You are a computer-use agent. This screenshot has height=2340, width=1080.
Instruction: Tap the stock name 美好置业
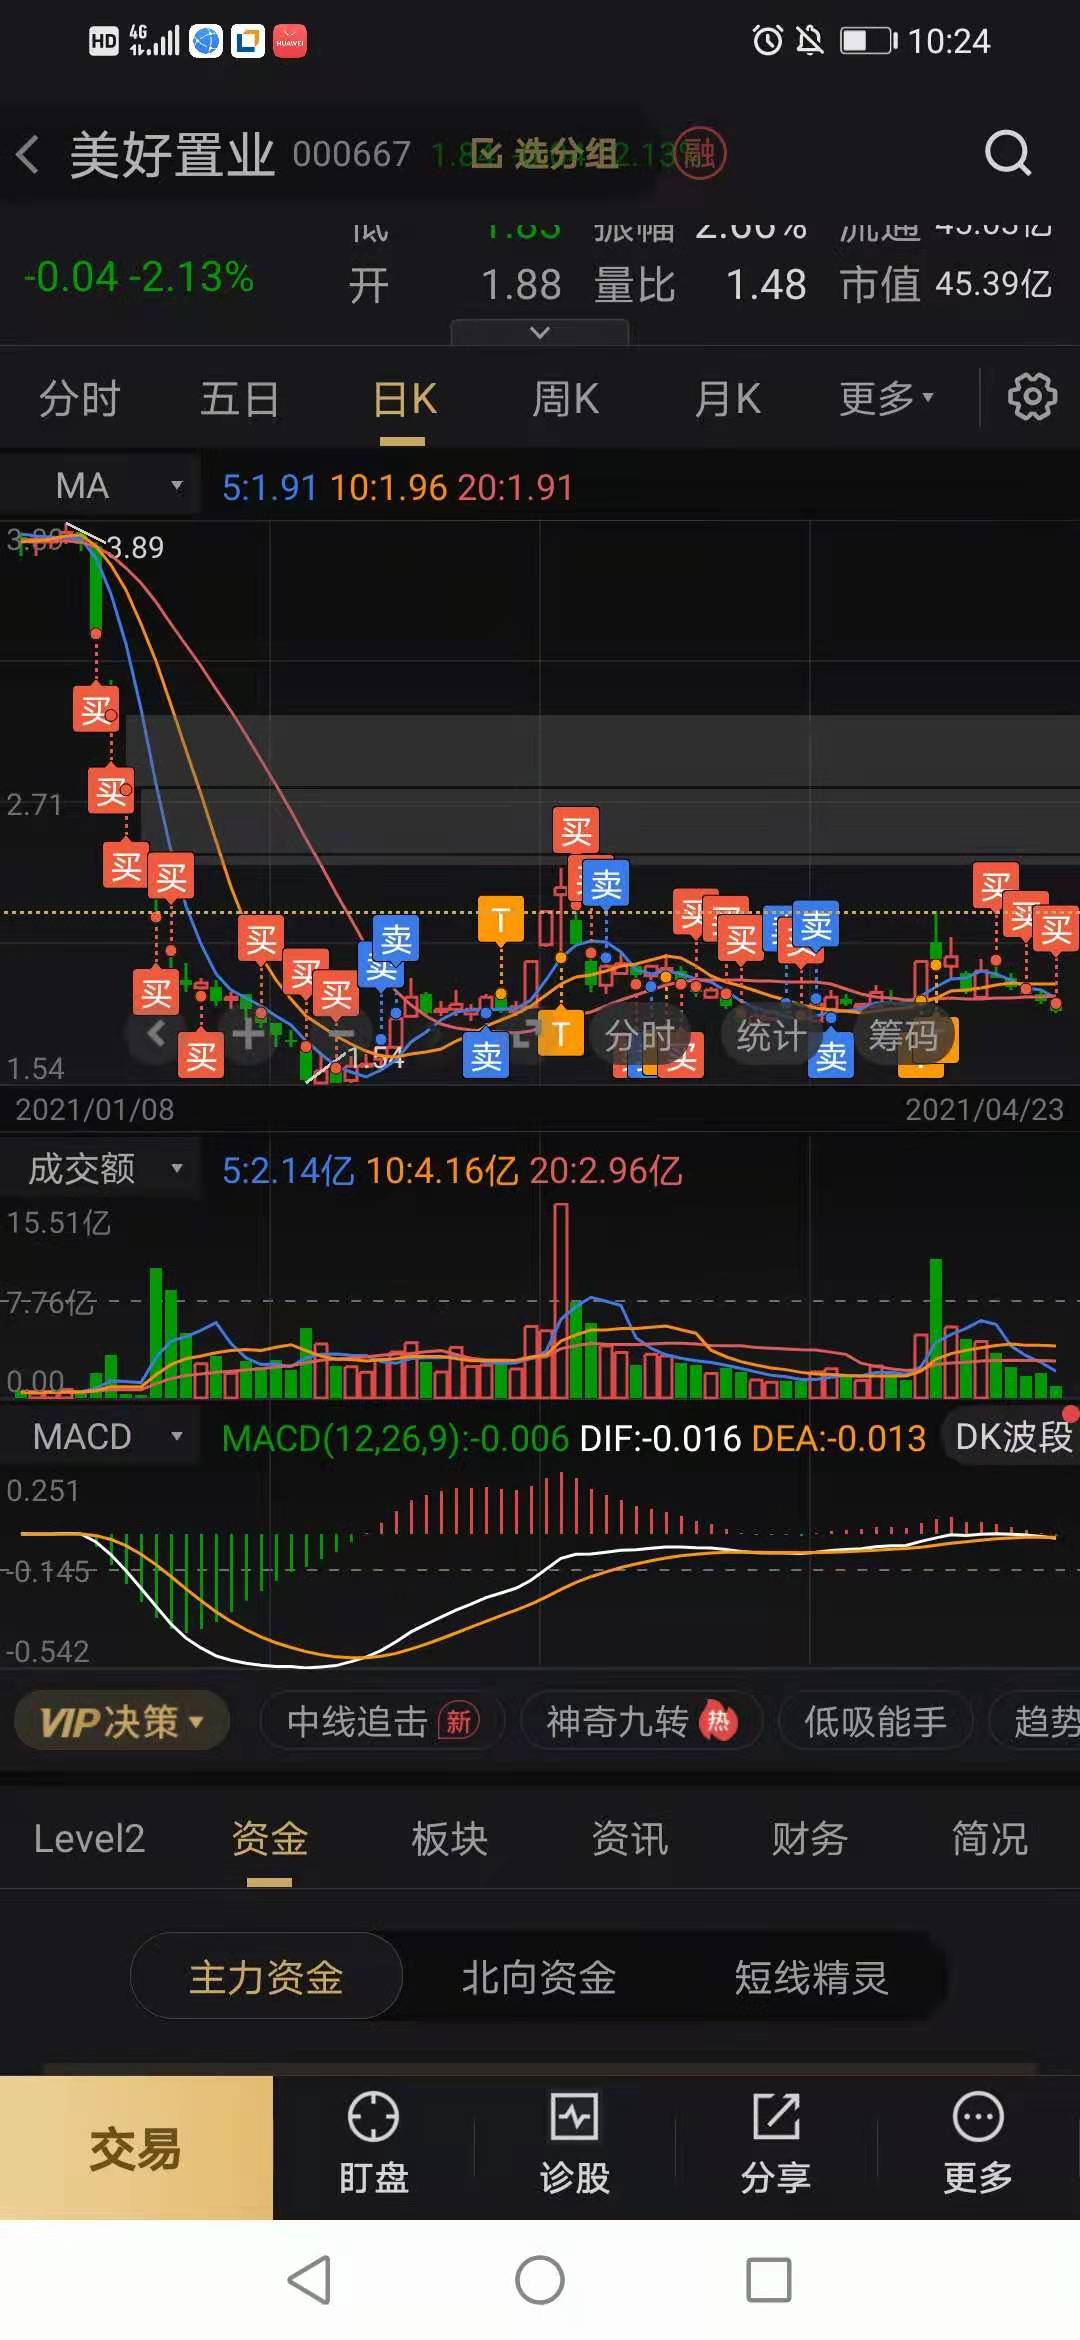tap(171, 155)
